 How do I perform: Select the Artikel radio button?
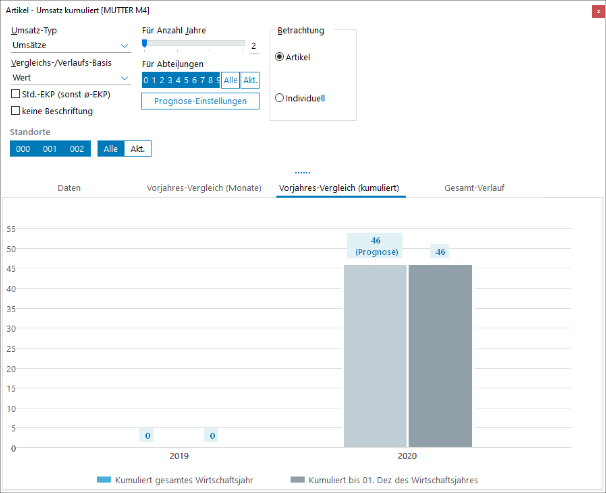(280, 57)
